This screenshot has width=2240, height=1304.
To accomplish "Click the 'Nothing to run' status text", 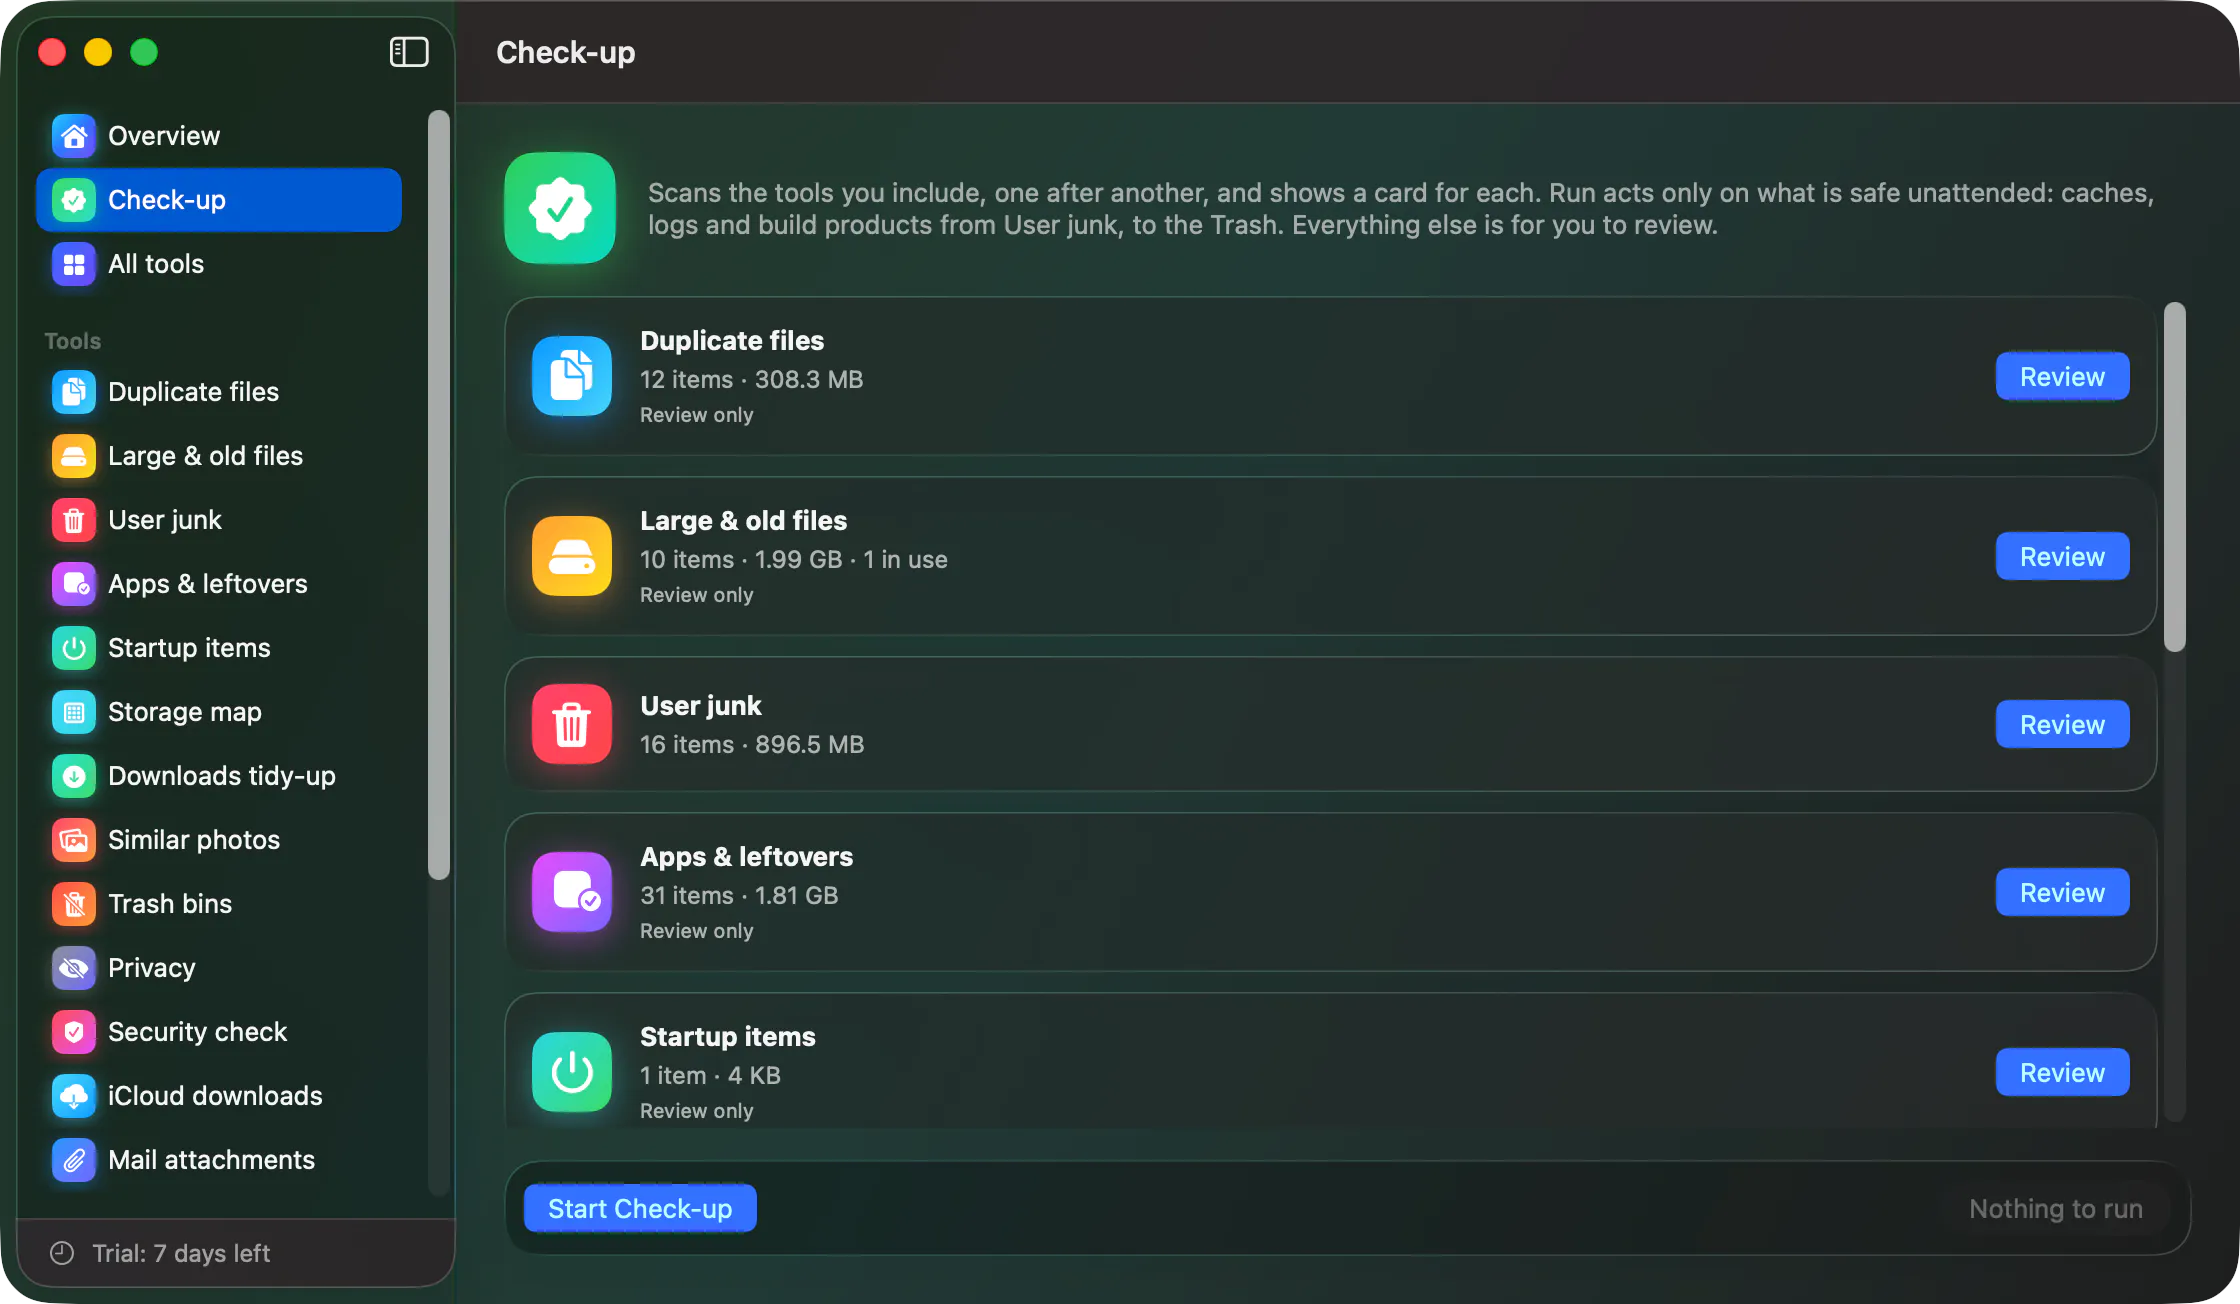I will (x=2056, y=1209).
